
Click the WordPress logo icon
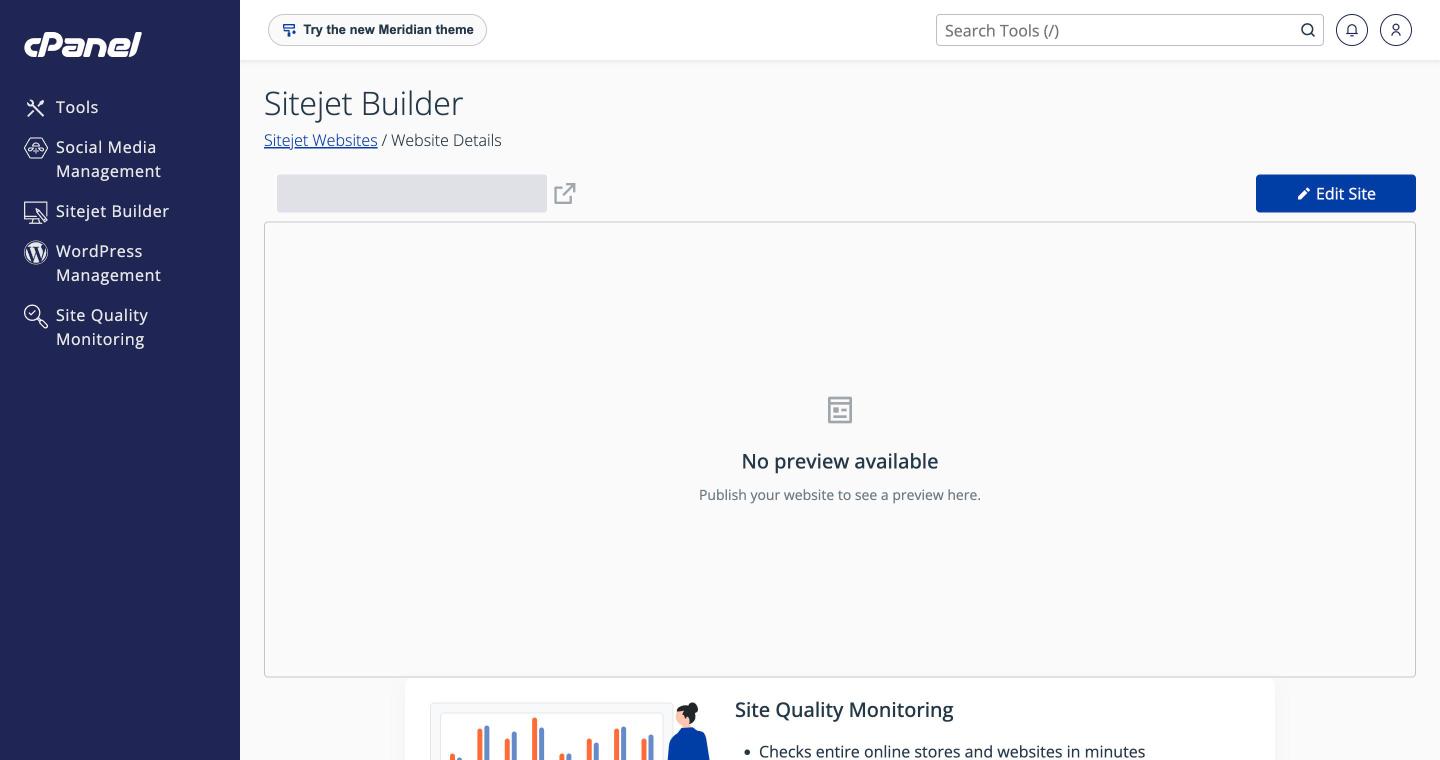tap(36, 252)
